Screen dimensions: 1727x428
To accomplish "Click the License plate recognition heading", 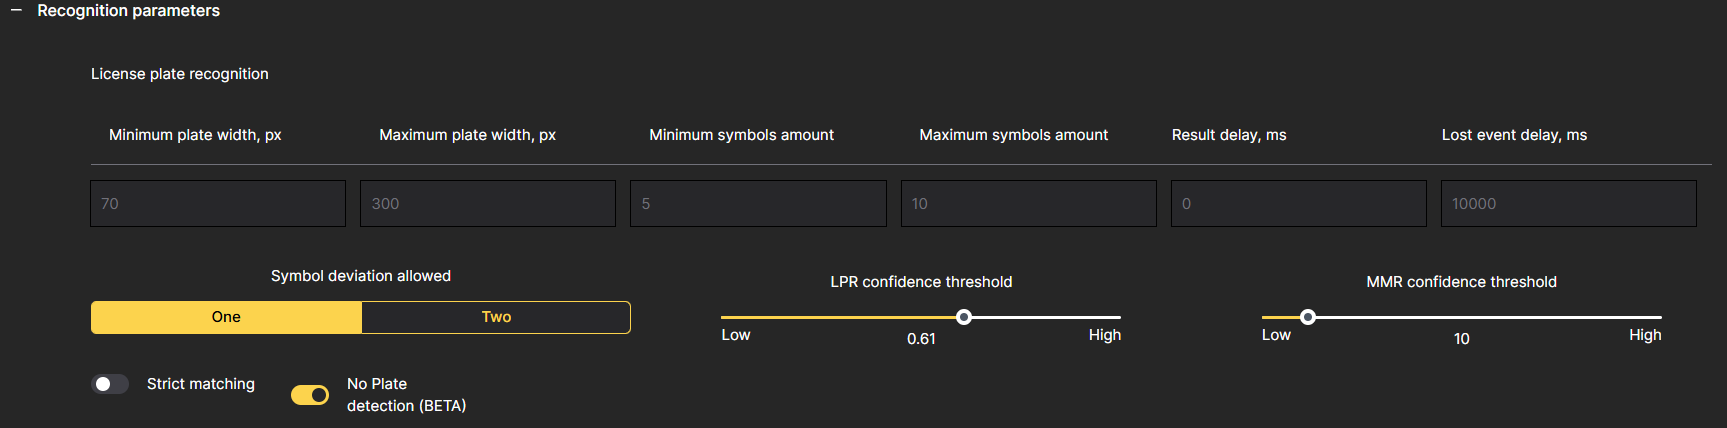I will (x=180, y=74).
